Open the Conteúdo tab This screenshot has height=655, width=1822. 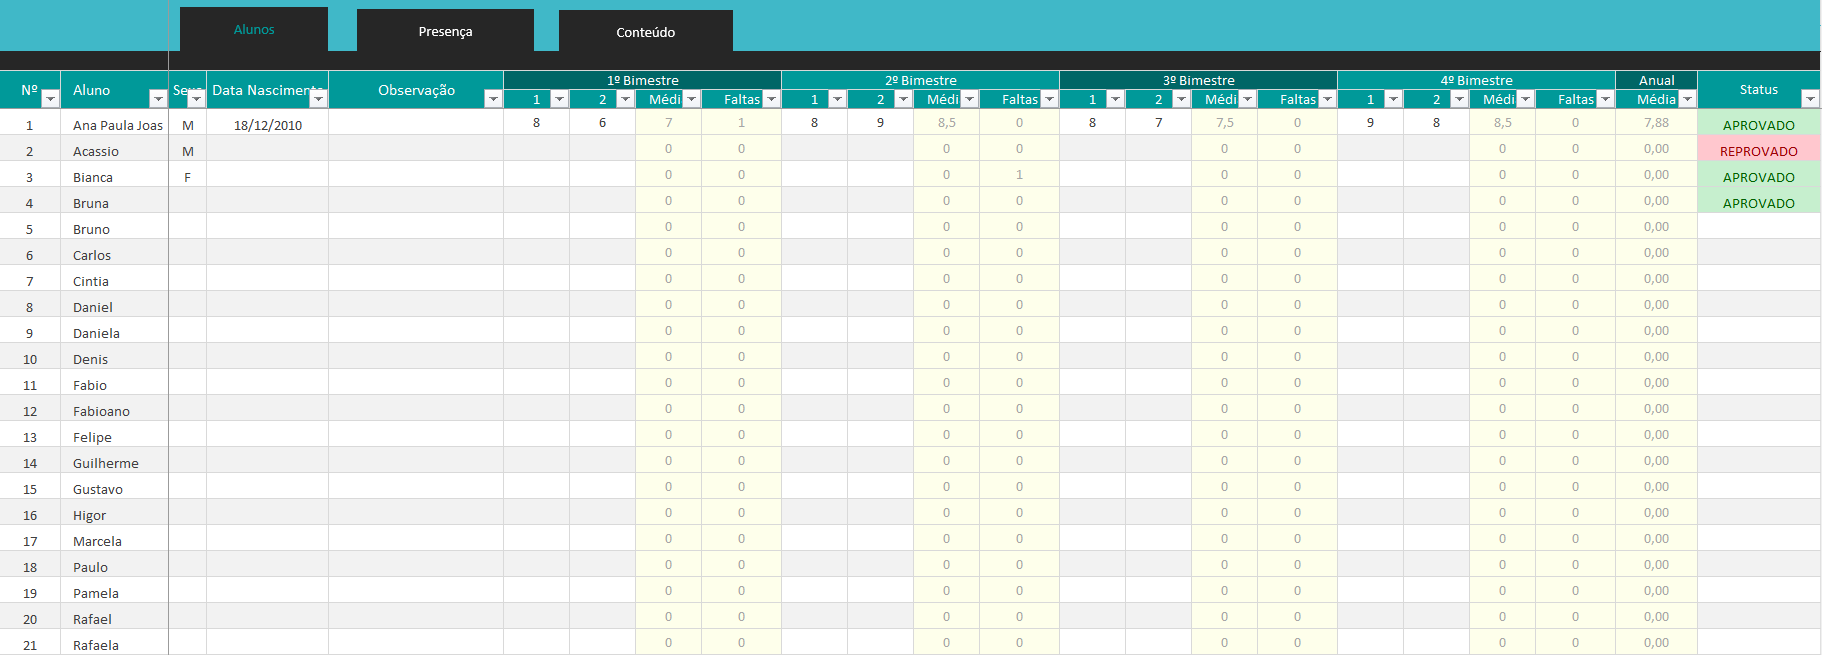click(645, 32)
